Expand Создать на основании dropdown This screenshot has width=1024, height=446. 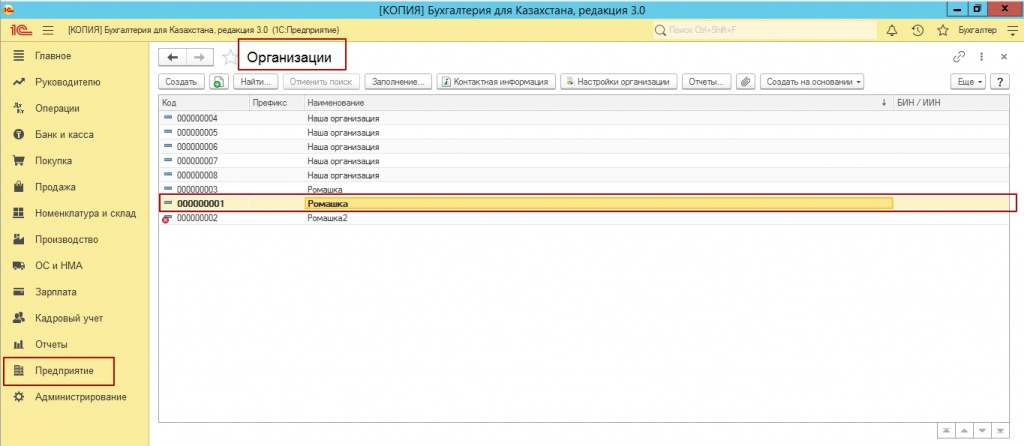(x=812, y=82)
